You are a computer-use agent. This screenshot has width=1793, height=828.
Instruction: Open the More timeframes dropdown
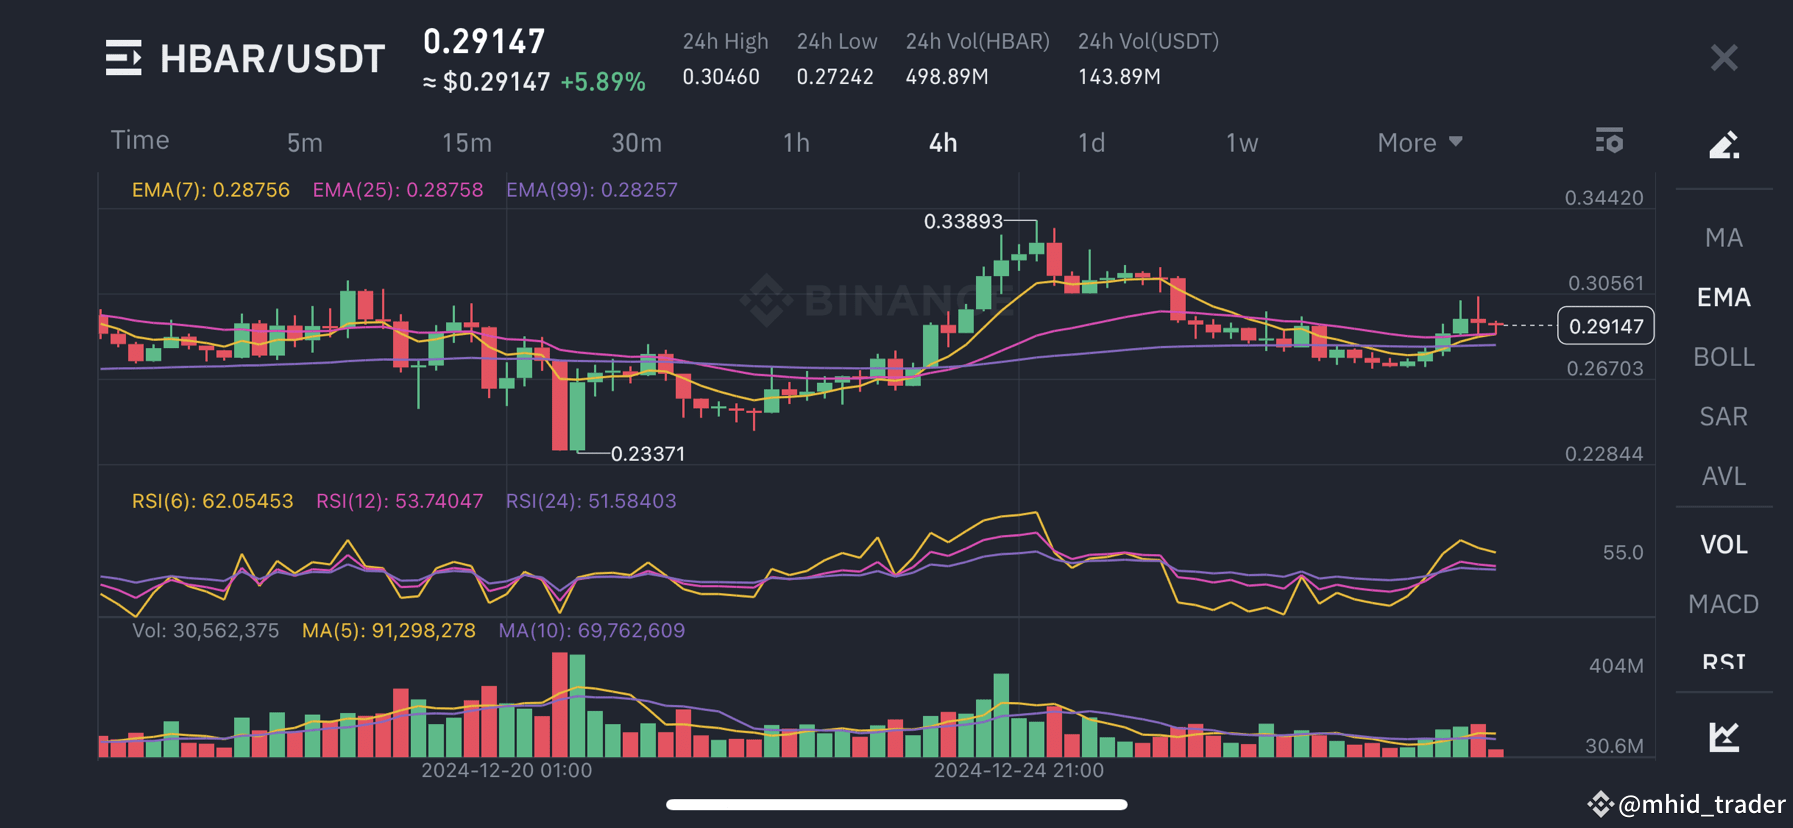pyautogui.click(x=1418, y=142)
